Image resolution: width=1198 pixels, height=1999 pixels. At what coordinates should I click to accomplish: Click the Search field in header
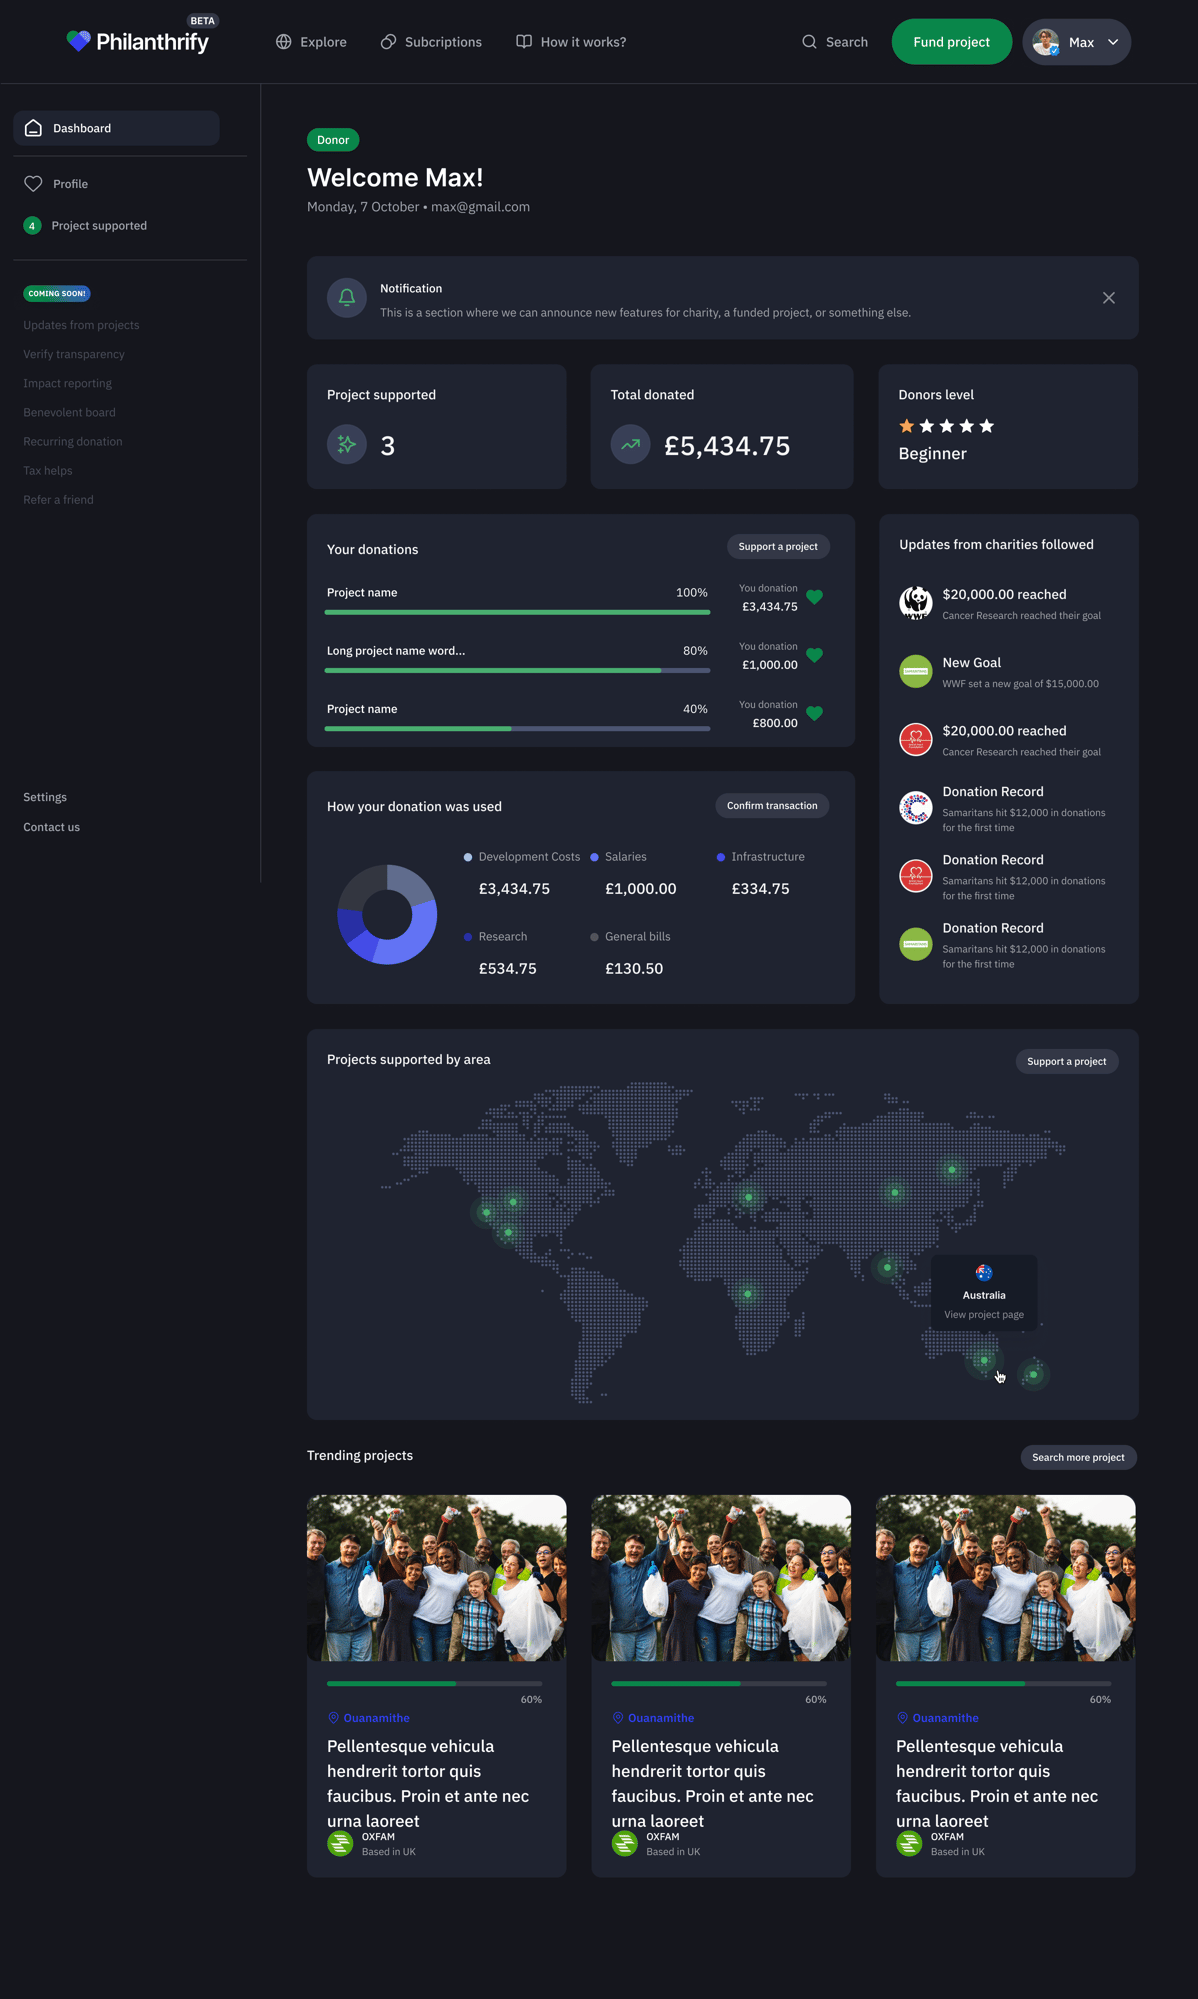(835, 42)
